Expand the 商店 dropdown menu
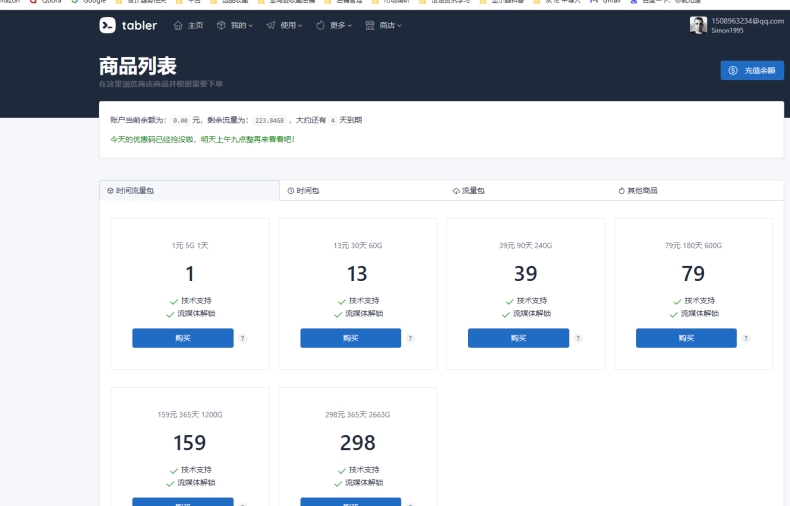Image resolution: width=790 pixels, height=506 pixels. (383, 25)
